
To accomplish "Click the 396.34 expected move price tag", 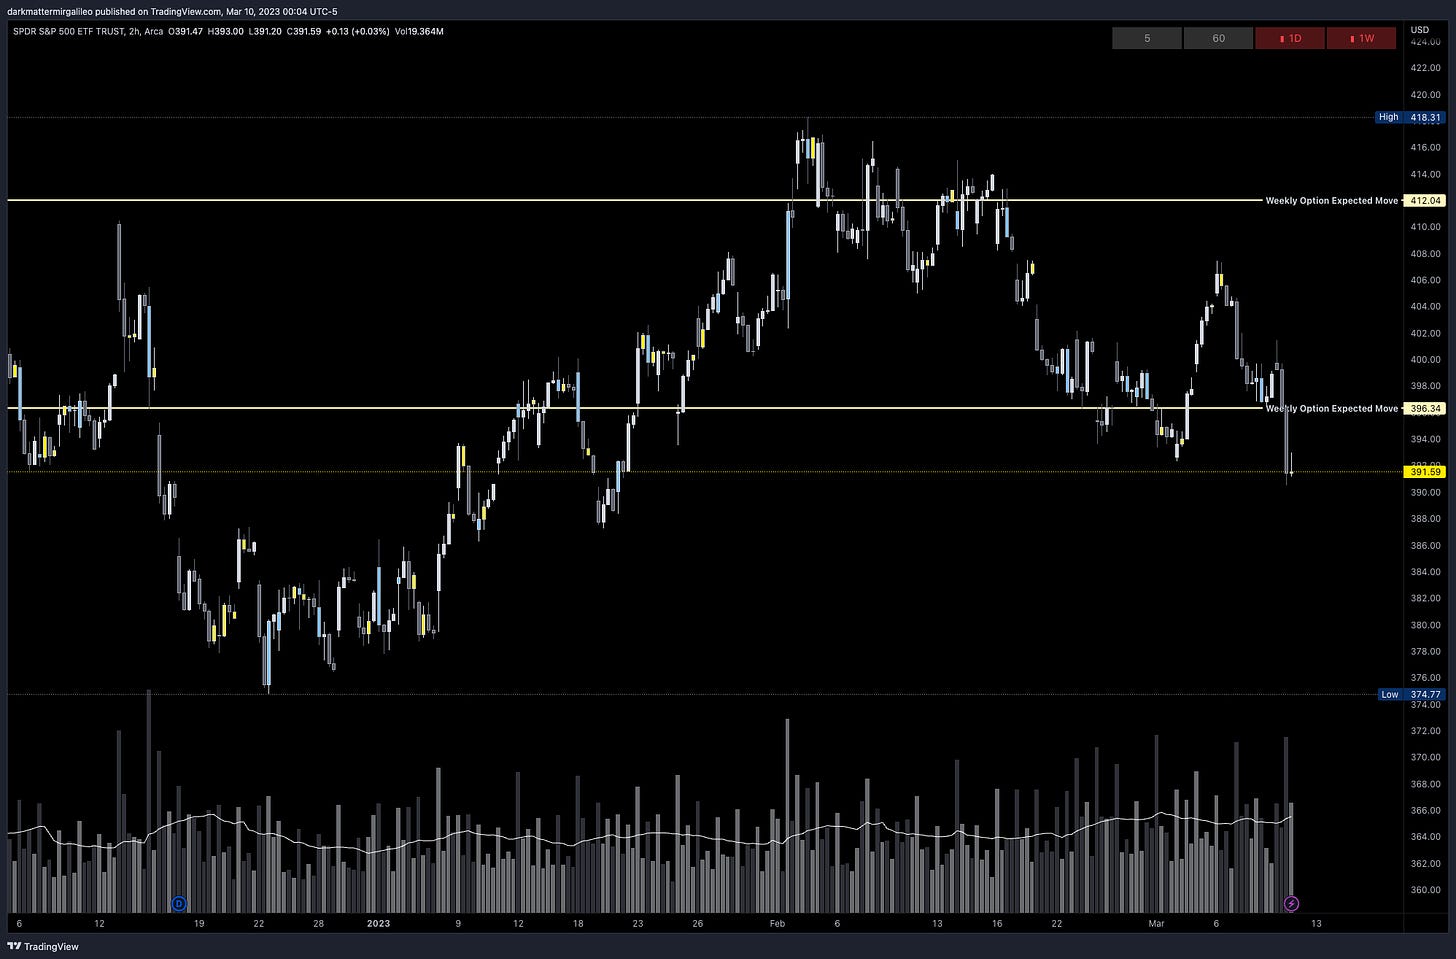I will pyautogui.click(x=1424, y=409).
